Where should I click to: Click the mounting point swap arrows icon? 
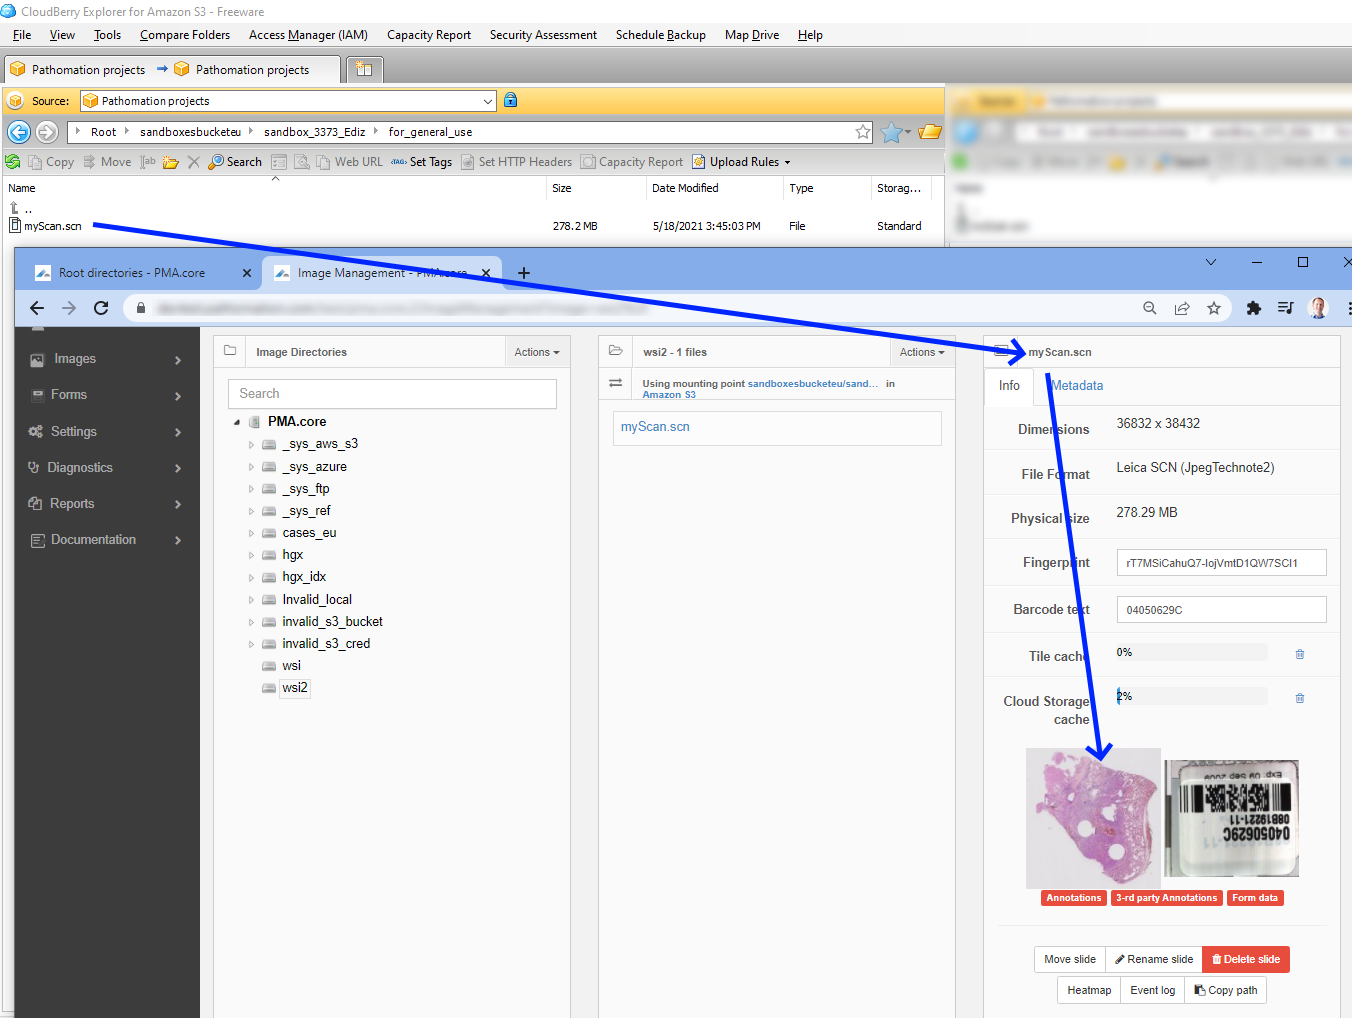click(616, 383)
